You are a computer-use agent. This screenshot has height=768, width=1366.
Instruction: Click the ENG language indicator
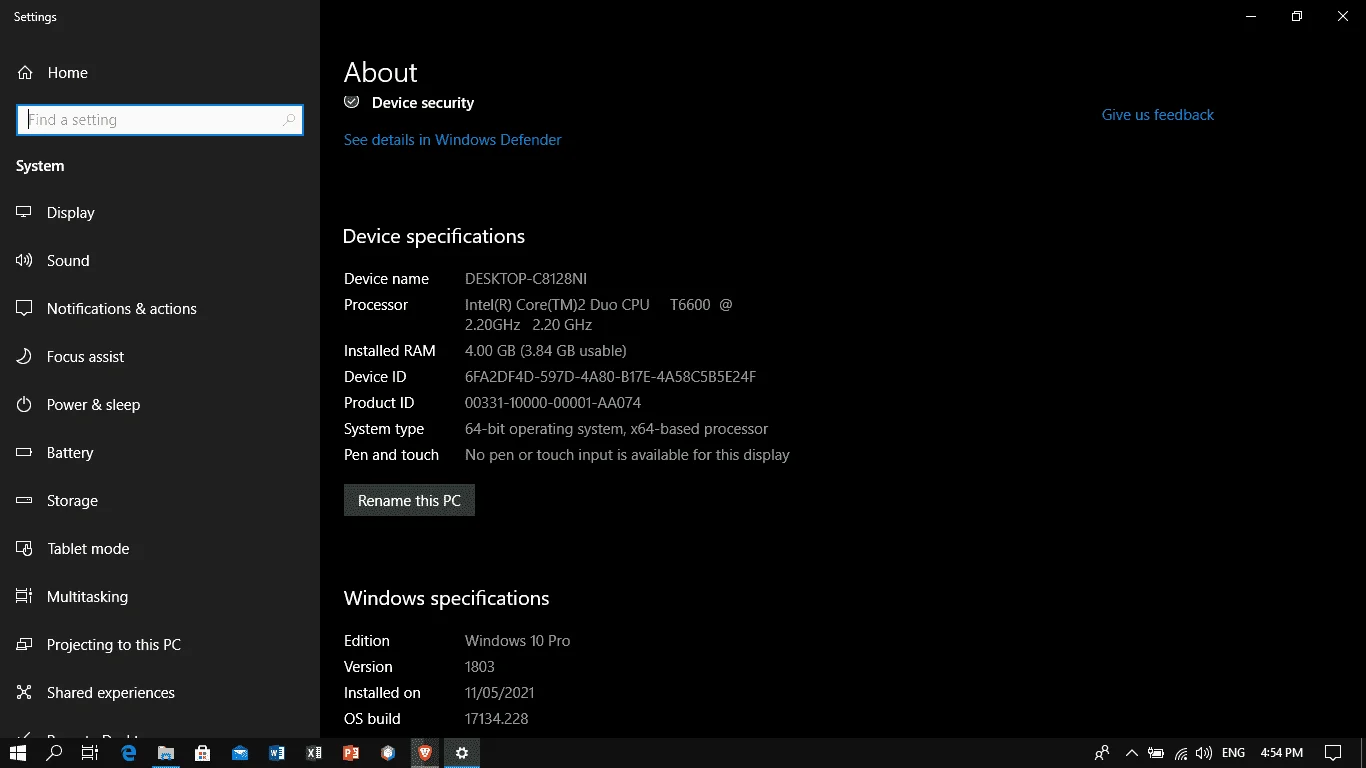pos(1233,753)
